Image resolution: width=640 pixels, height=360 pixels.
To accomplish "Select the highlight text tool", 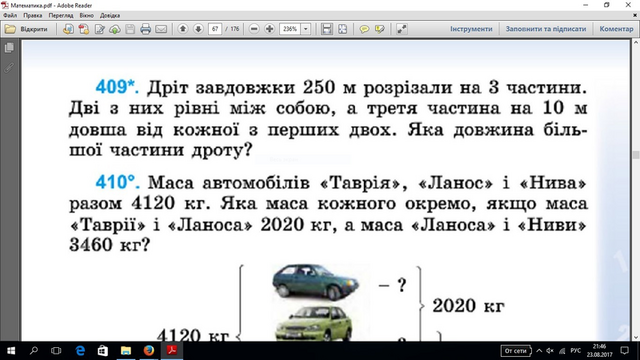I will tap(380, 29).
